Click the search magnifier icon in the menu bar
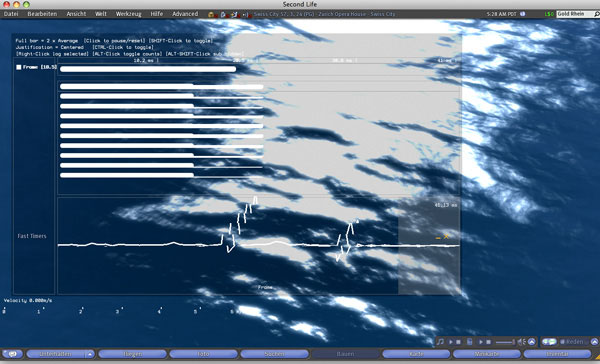This screenshot has width=600, height=364. pos(596,14)
